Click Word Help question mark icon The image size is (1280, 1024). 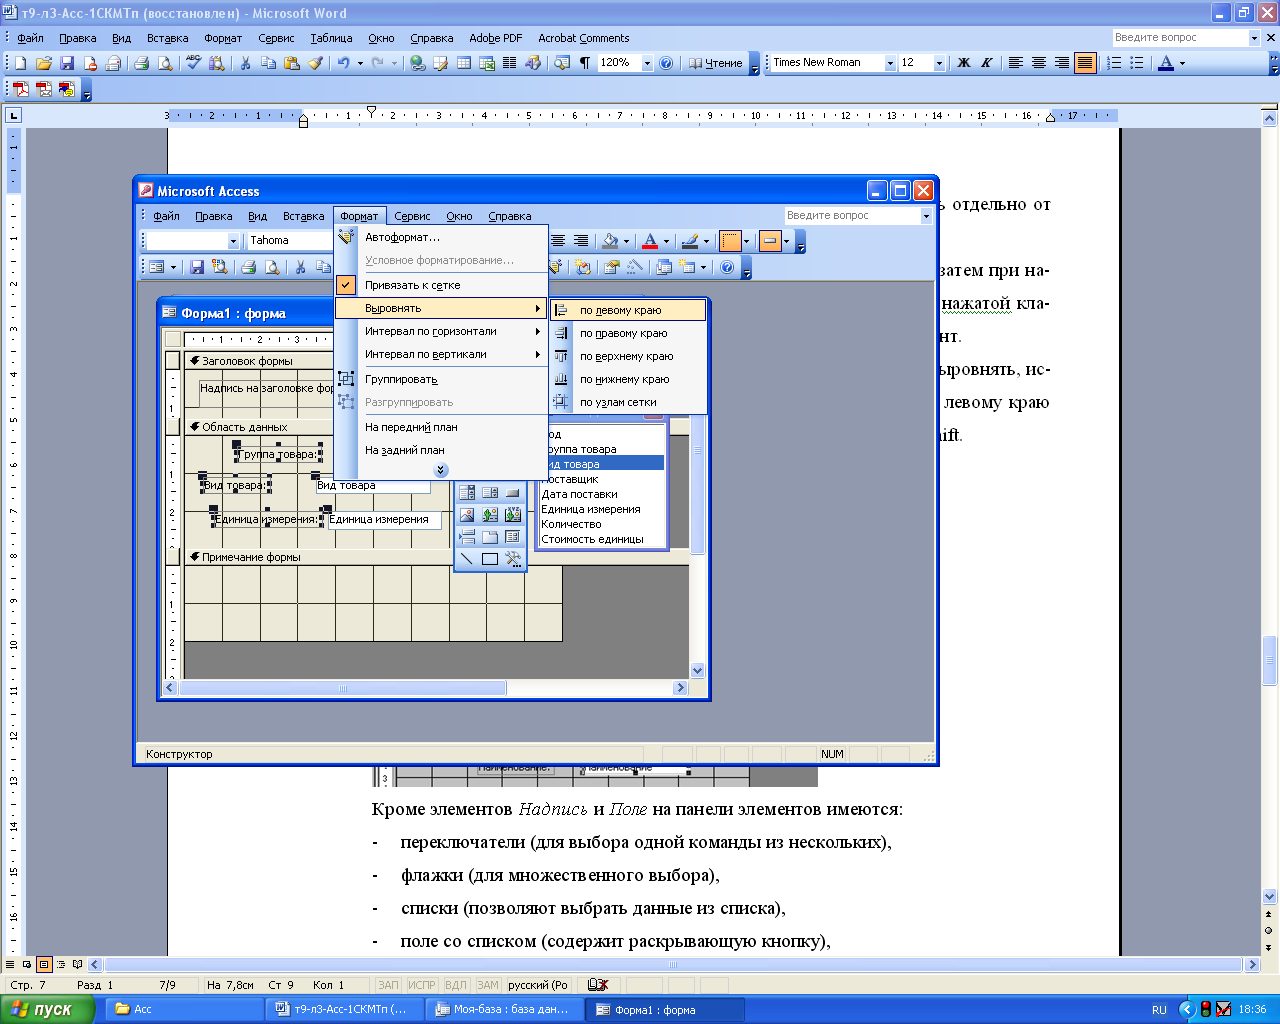[x=667, y=63]
